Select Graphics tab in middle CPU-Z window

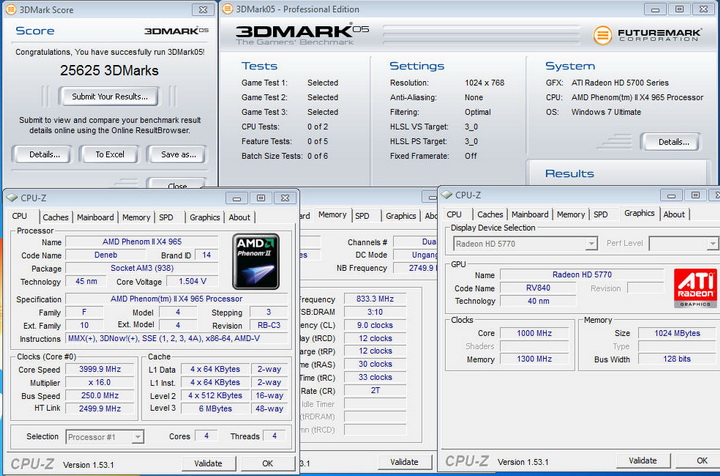pyautogui.click(x=401, y=216)
